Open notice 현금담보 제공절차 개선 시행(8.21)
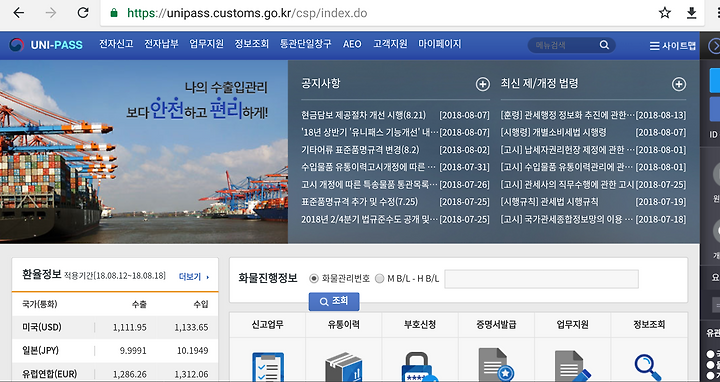Image resolution: width=720 pixels, height=382 pixels. click(x=363, y=115)
